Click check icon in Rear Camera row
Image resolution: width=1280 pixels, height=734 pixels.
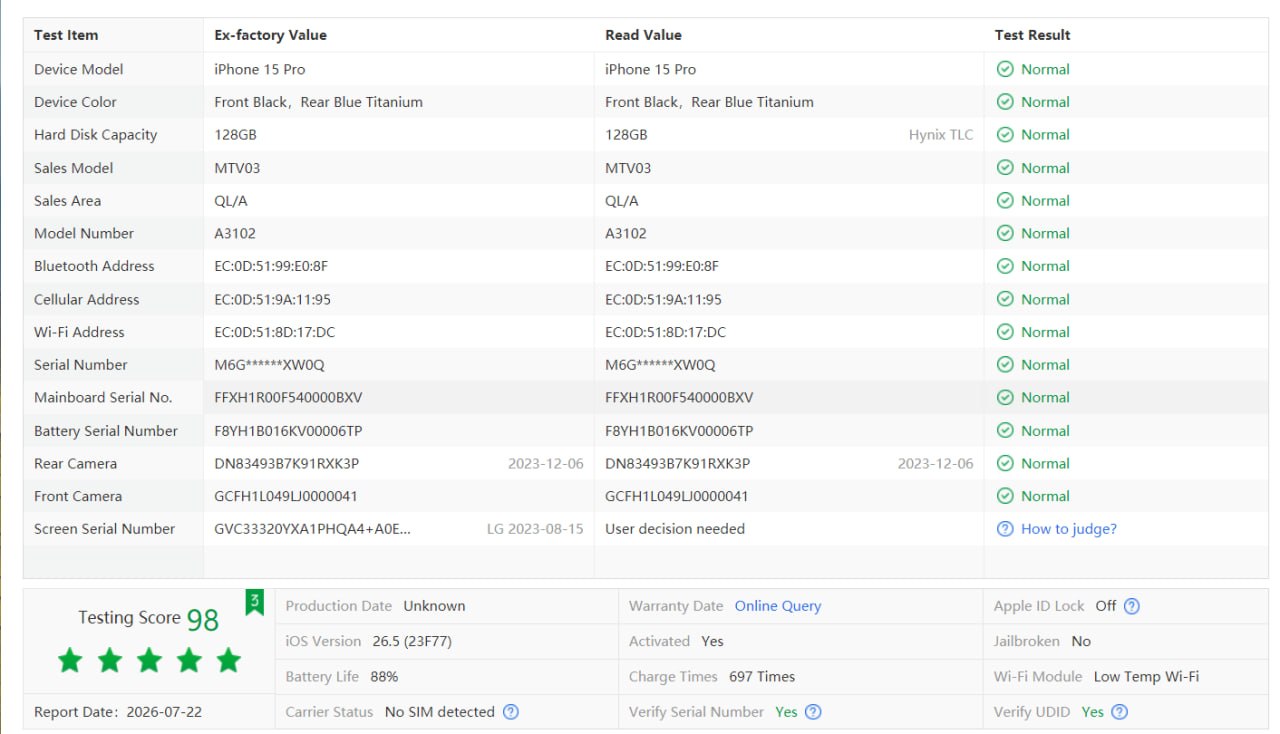click(1005, 463)
